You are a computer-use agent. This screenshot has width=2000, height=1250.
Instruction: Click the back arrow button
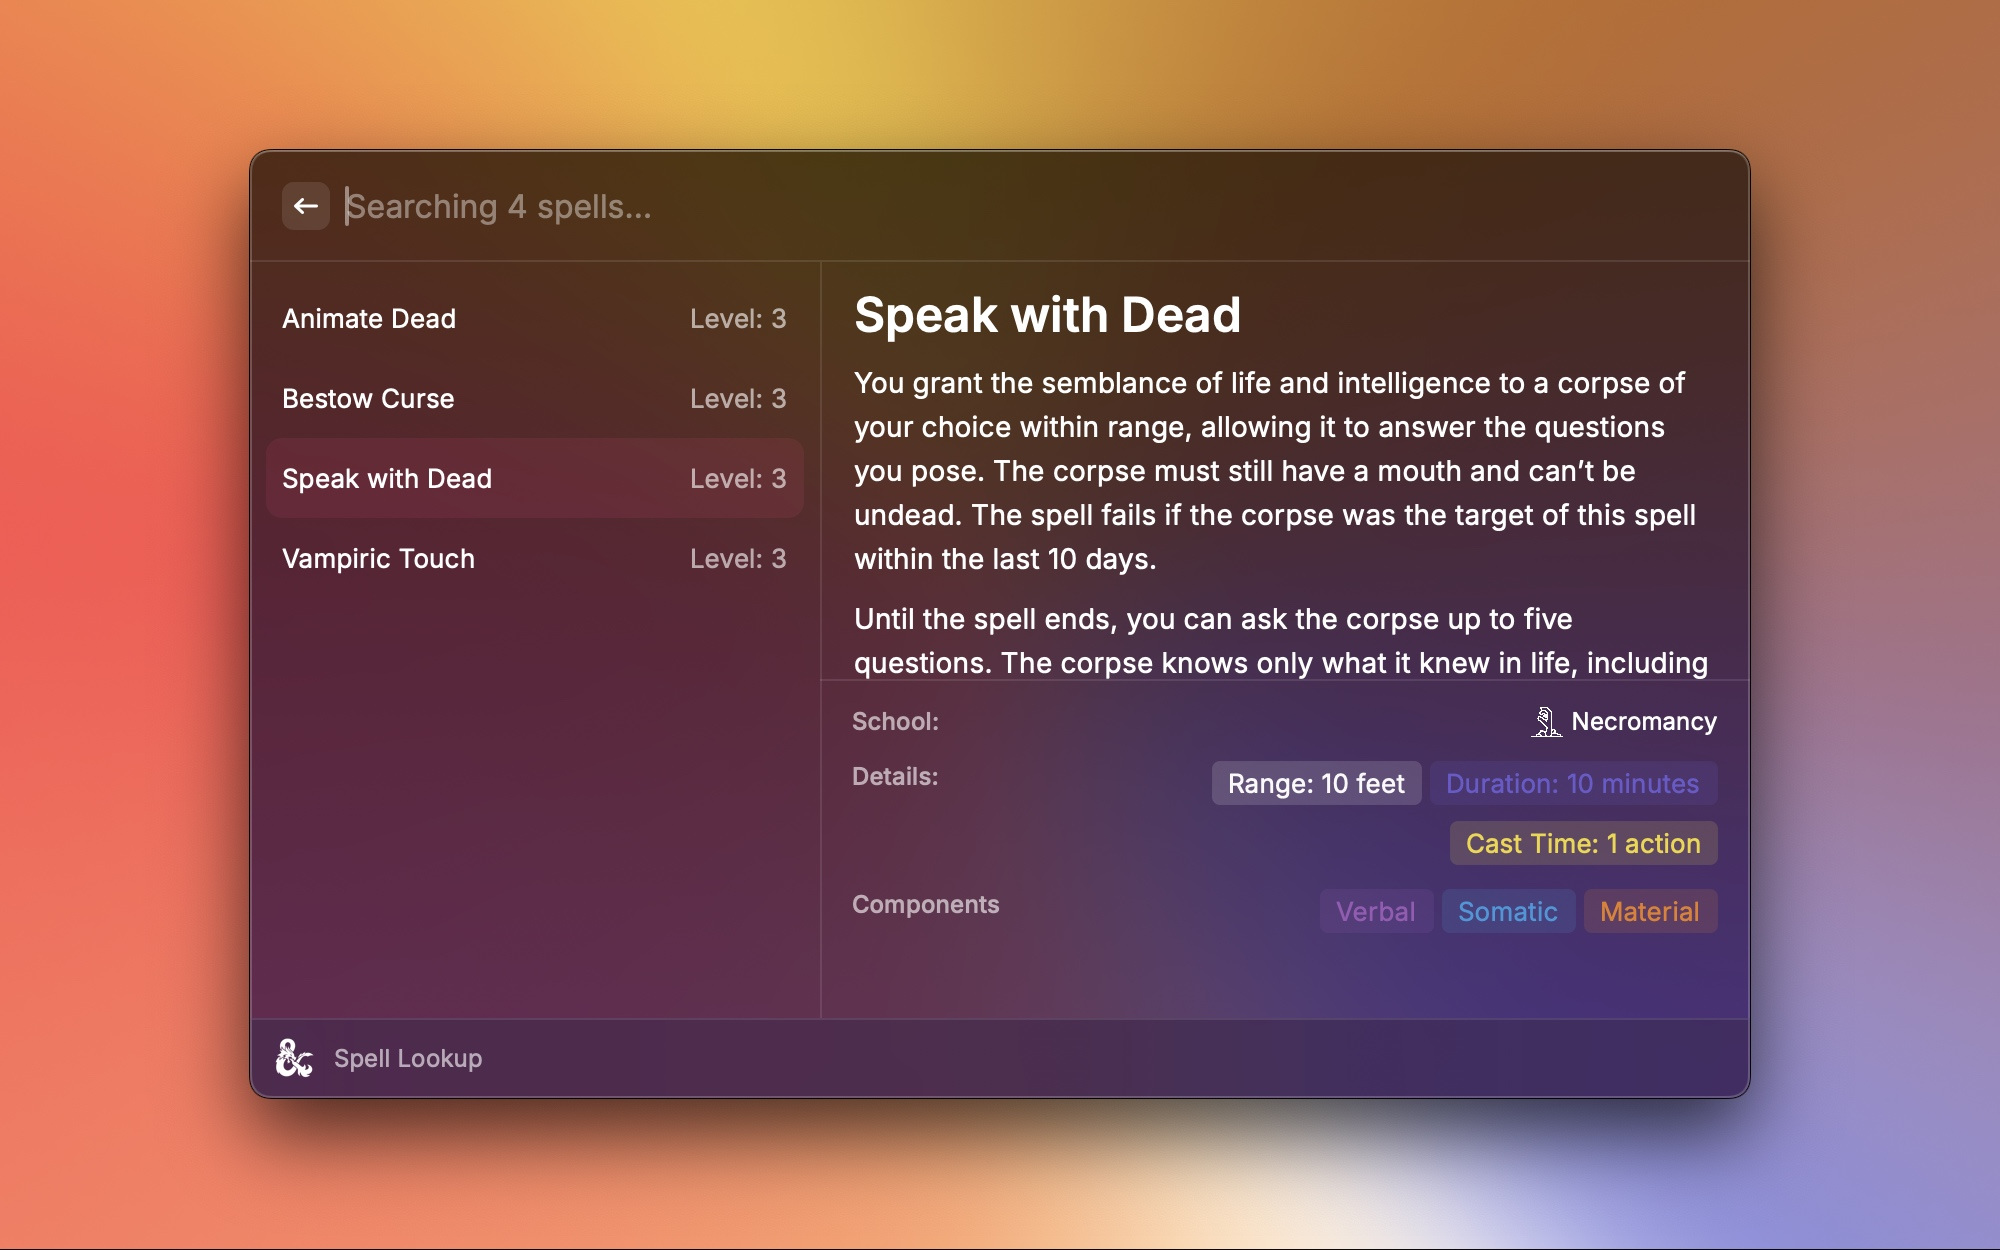(x=306, y=206)
